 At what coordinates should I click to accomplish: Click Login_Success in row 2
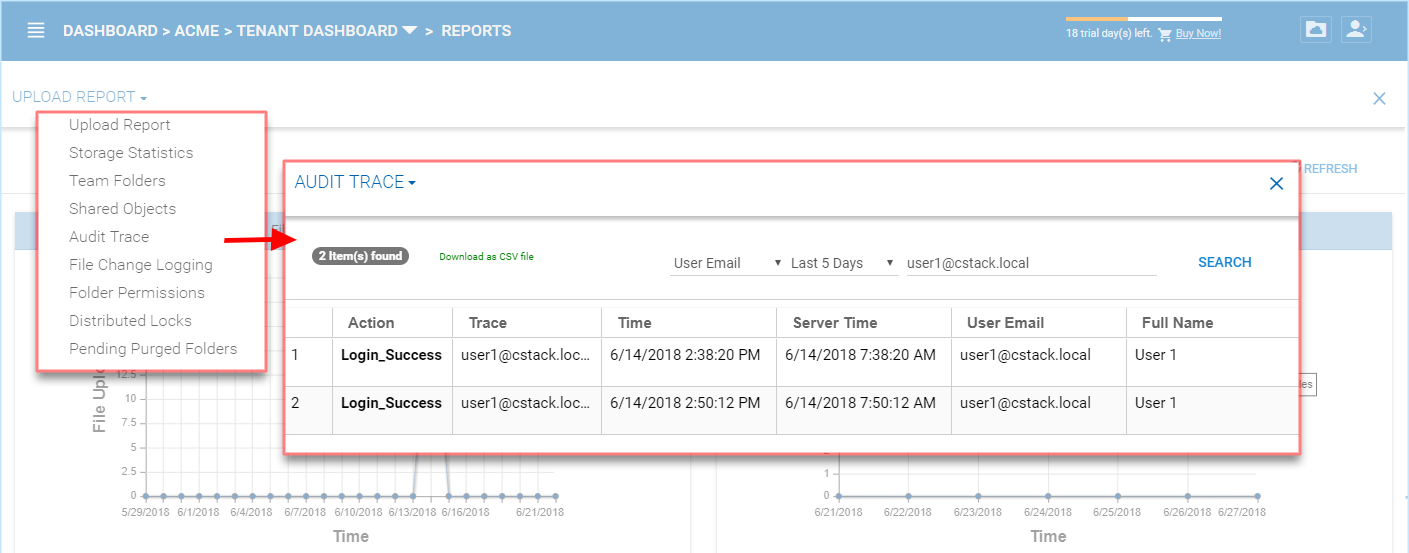click(x=391, y=403)
